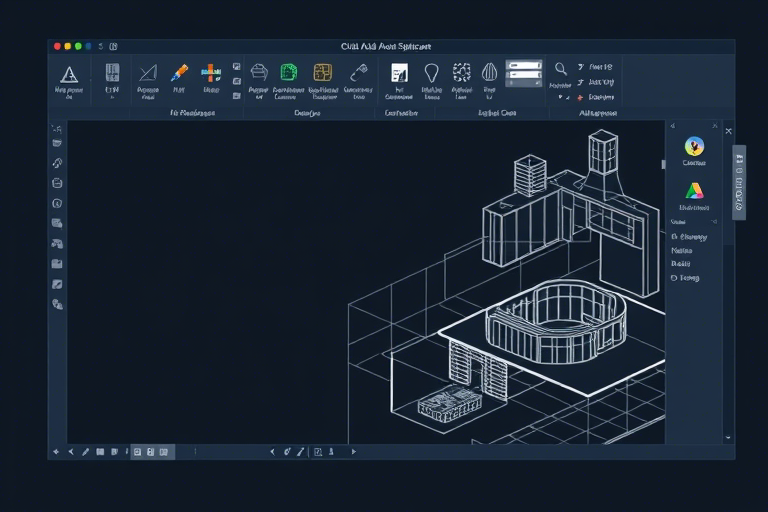Click the blue dot in title bar
Screen dimensions: 768x512
point(89,46)
